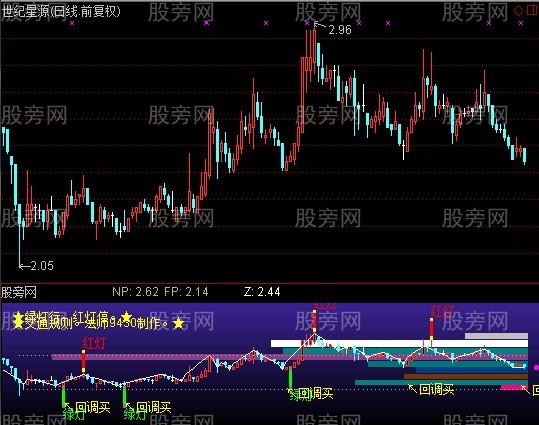
Task: Click the brown horizontal bar
Action: (466, 377)
